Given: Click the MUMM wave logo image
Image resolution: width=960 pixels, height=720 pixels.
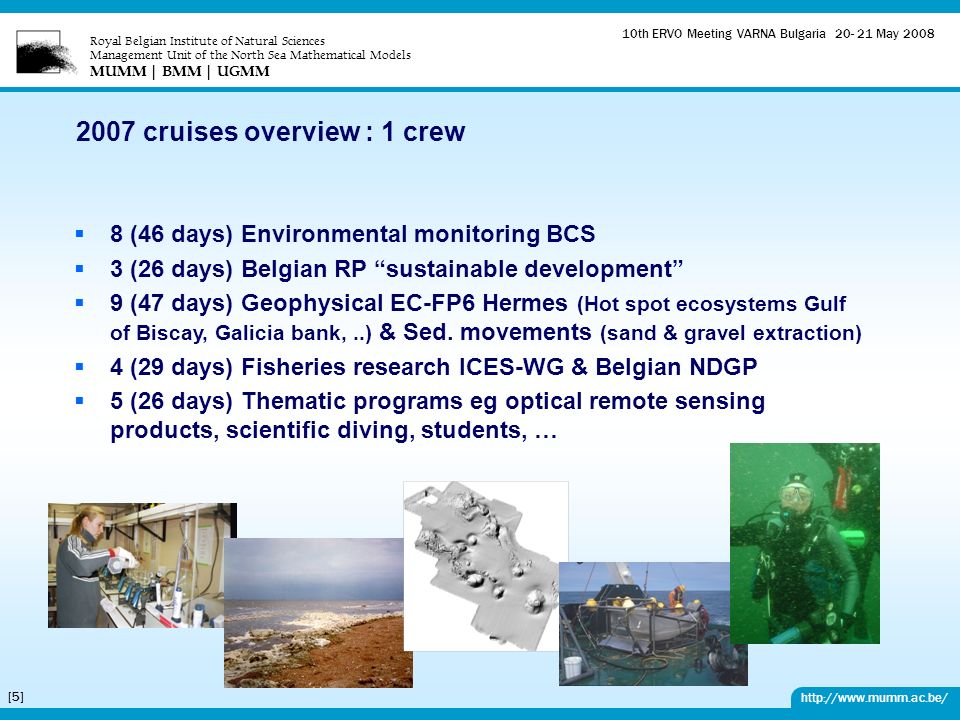Looking at the screenshot, I should (x=46, y=52).
